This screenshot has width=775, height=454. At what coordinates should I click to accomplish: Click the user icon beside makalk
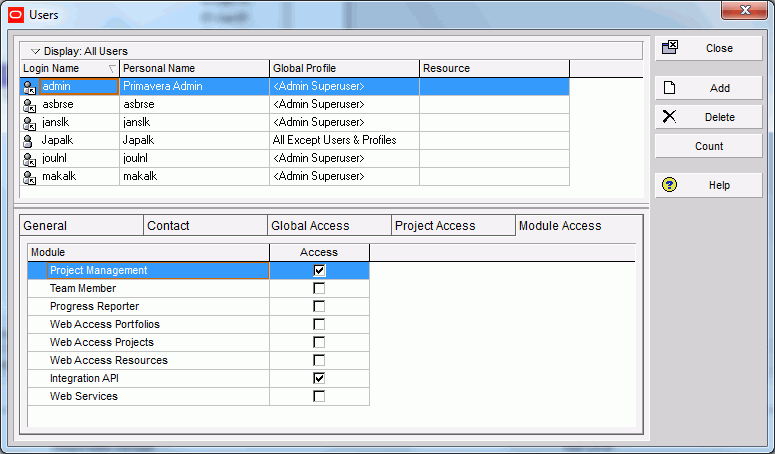click(30, 177)
